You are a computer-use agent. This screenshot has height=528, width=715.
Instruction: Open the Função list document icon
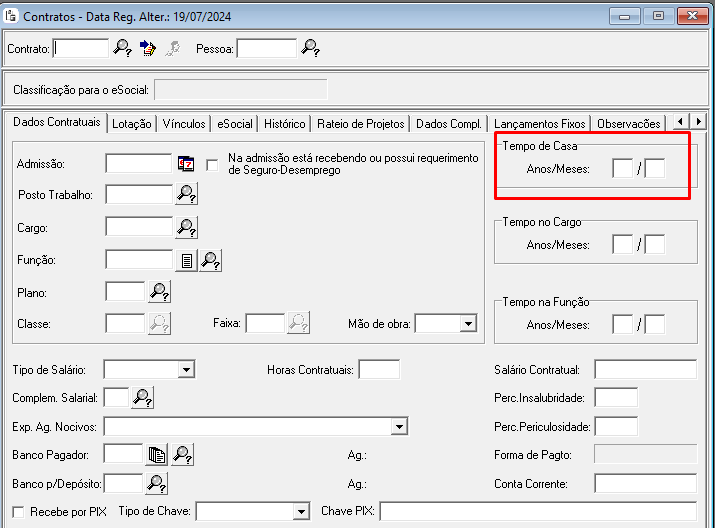tap(186, 261)
